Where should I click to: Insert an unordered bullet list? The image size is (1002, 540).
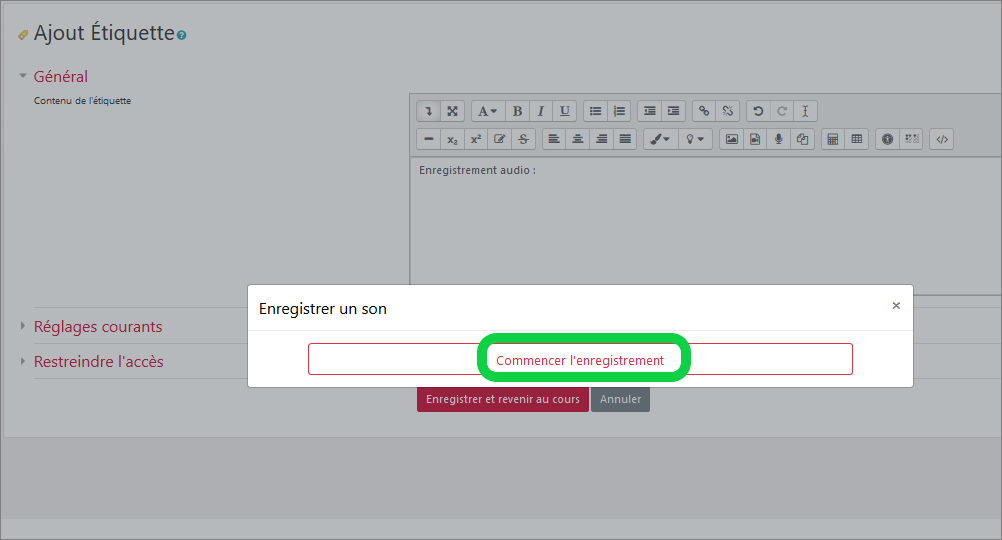pos(596,111)
